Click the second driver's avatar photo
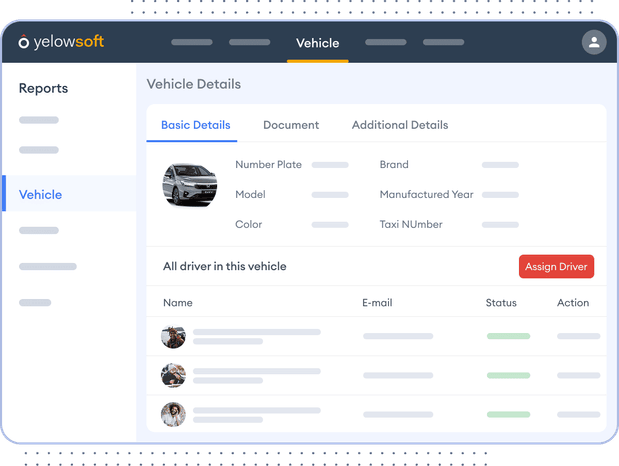619x466 pixels. point(174,375)
